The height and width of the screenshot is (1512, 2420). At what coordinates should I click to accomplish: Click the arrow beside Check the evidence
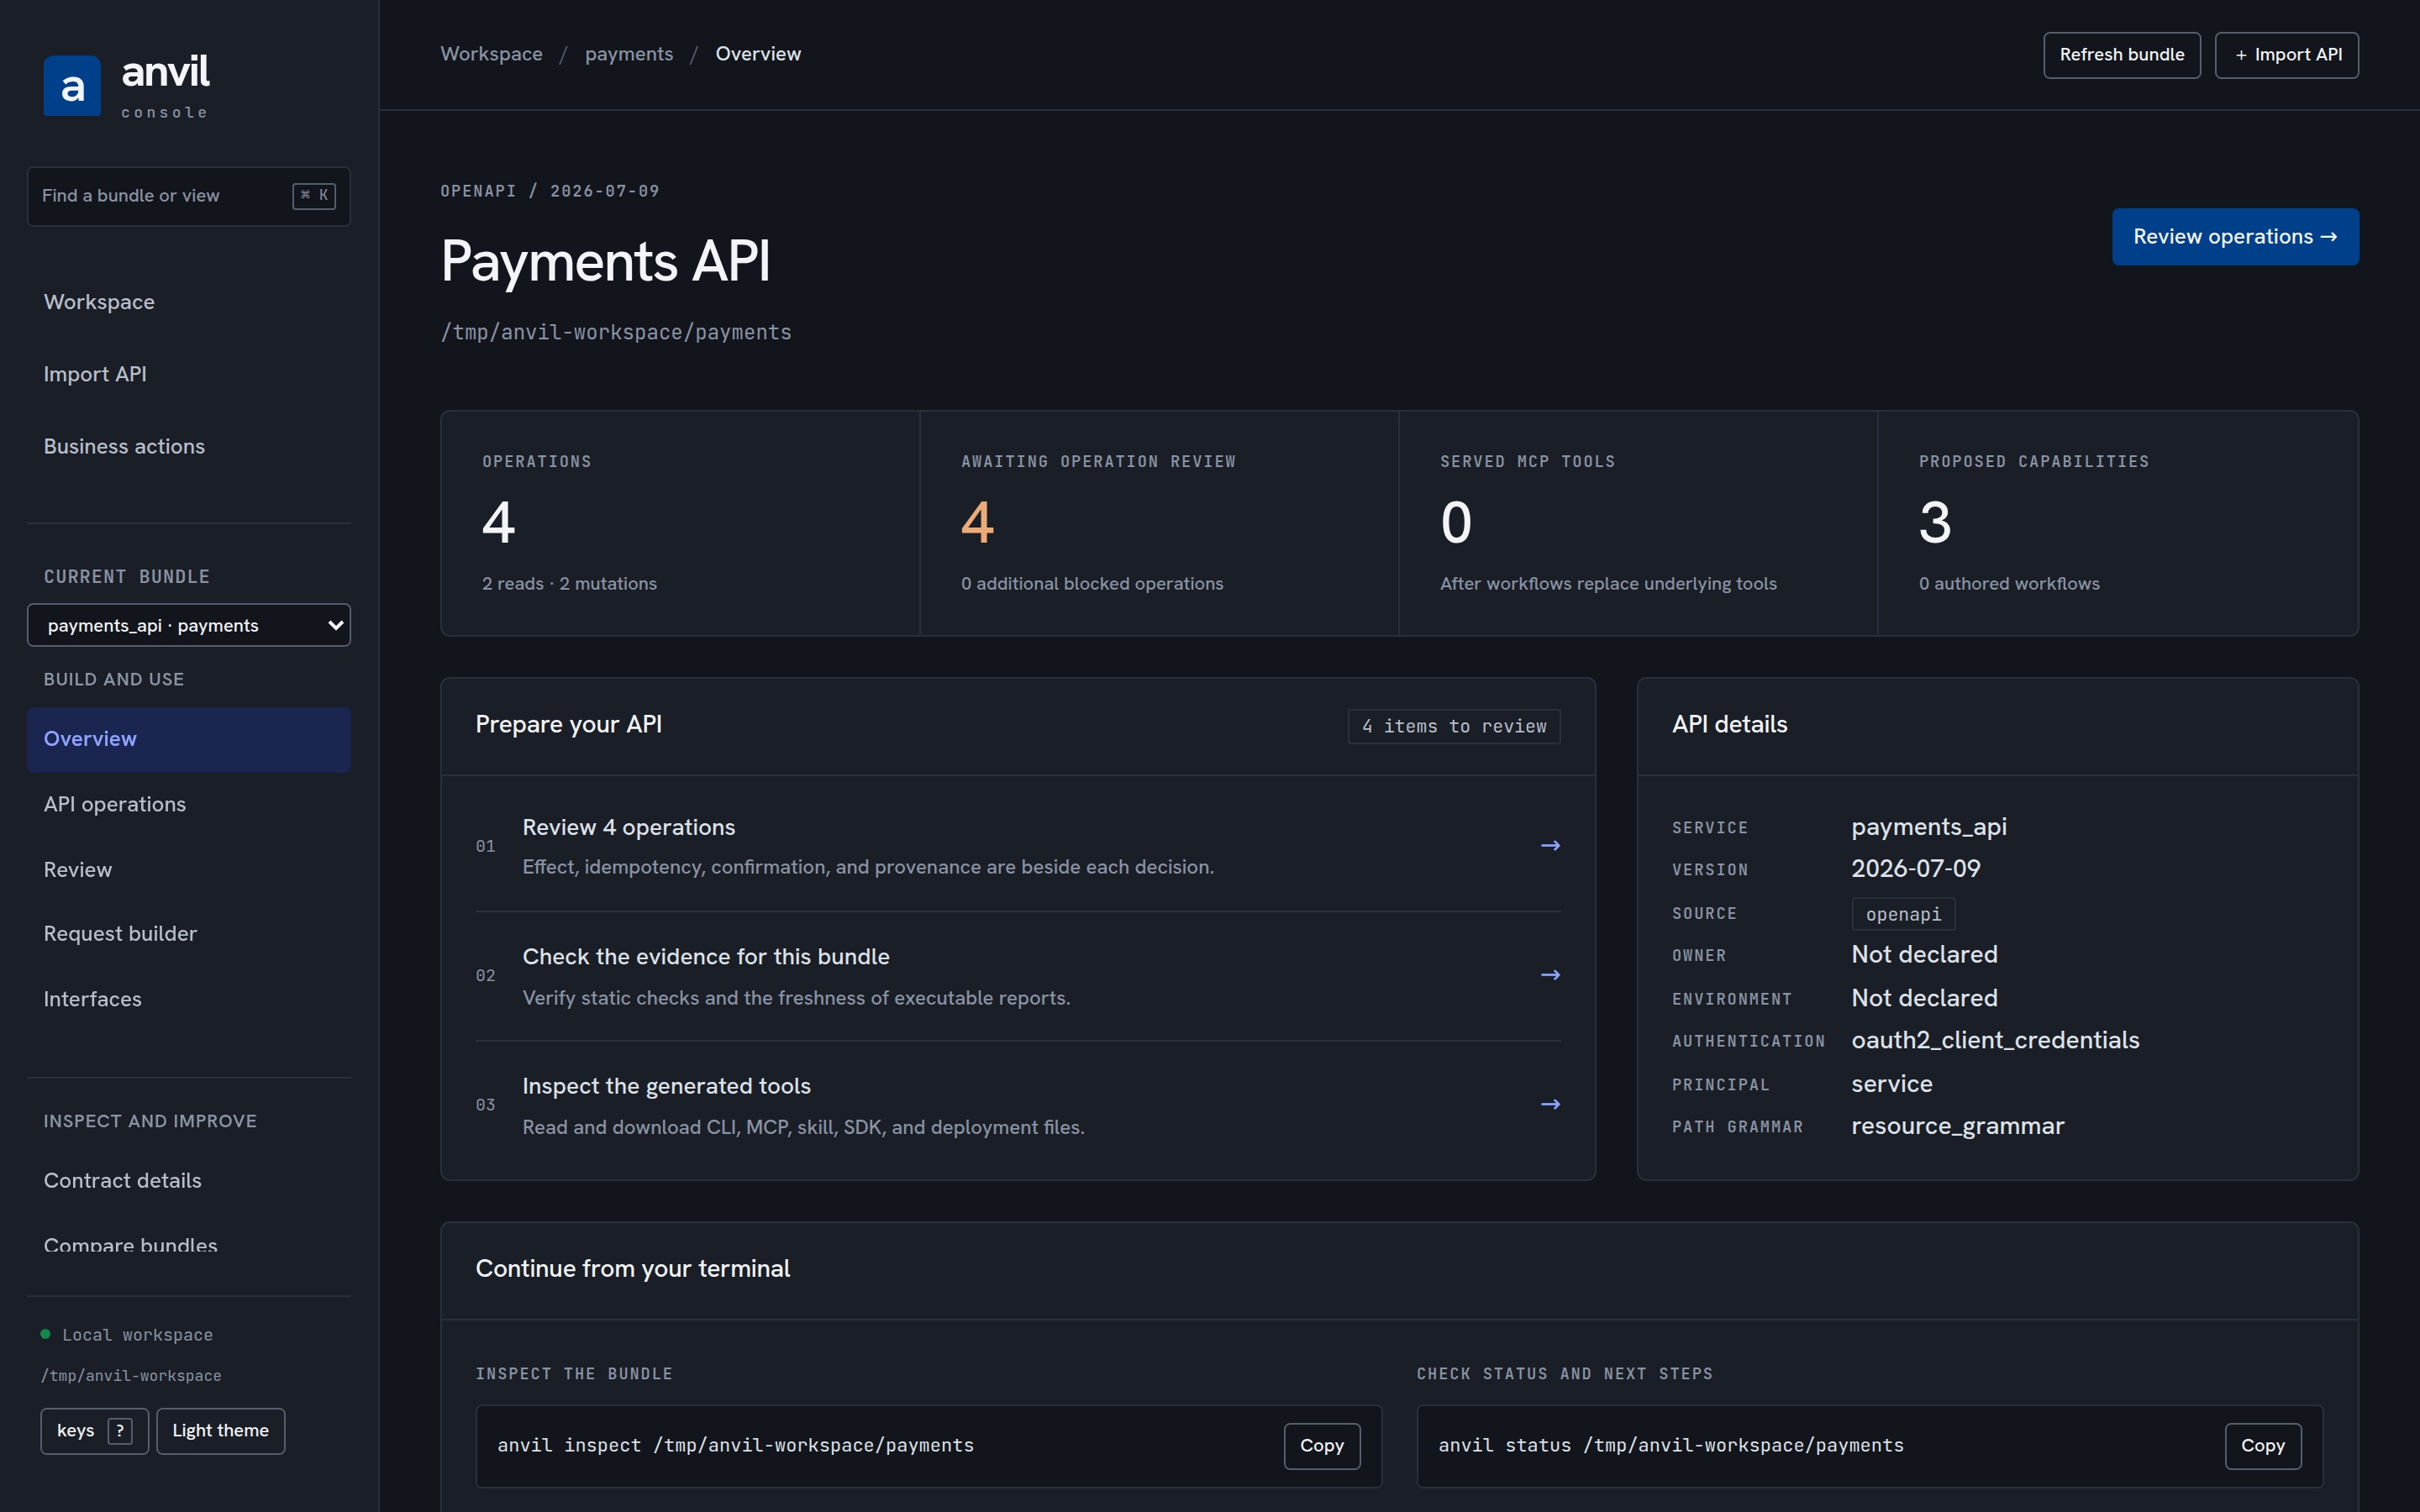[x=1550, y=975]
